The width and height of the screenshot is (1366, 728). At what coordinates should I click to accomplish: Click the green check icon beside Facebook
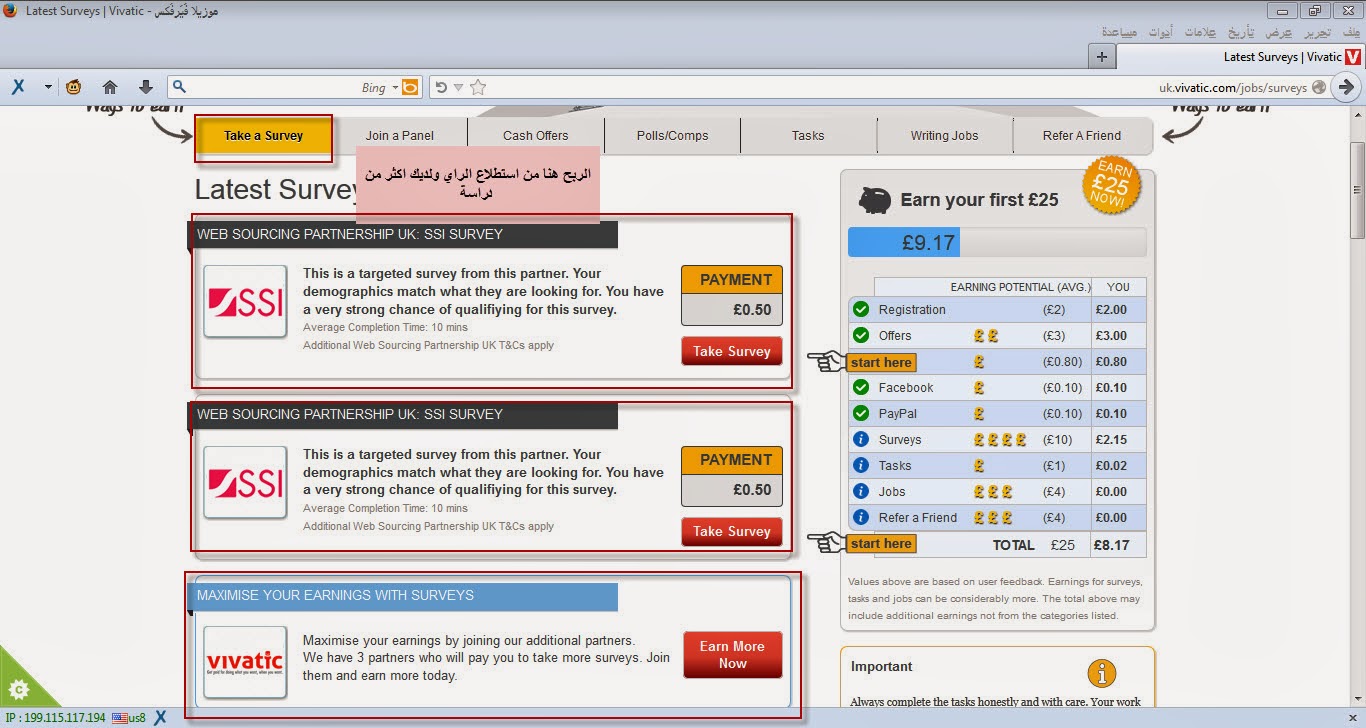[x=860, y=388]
